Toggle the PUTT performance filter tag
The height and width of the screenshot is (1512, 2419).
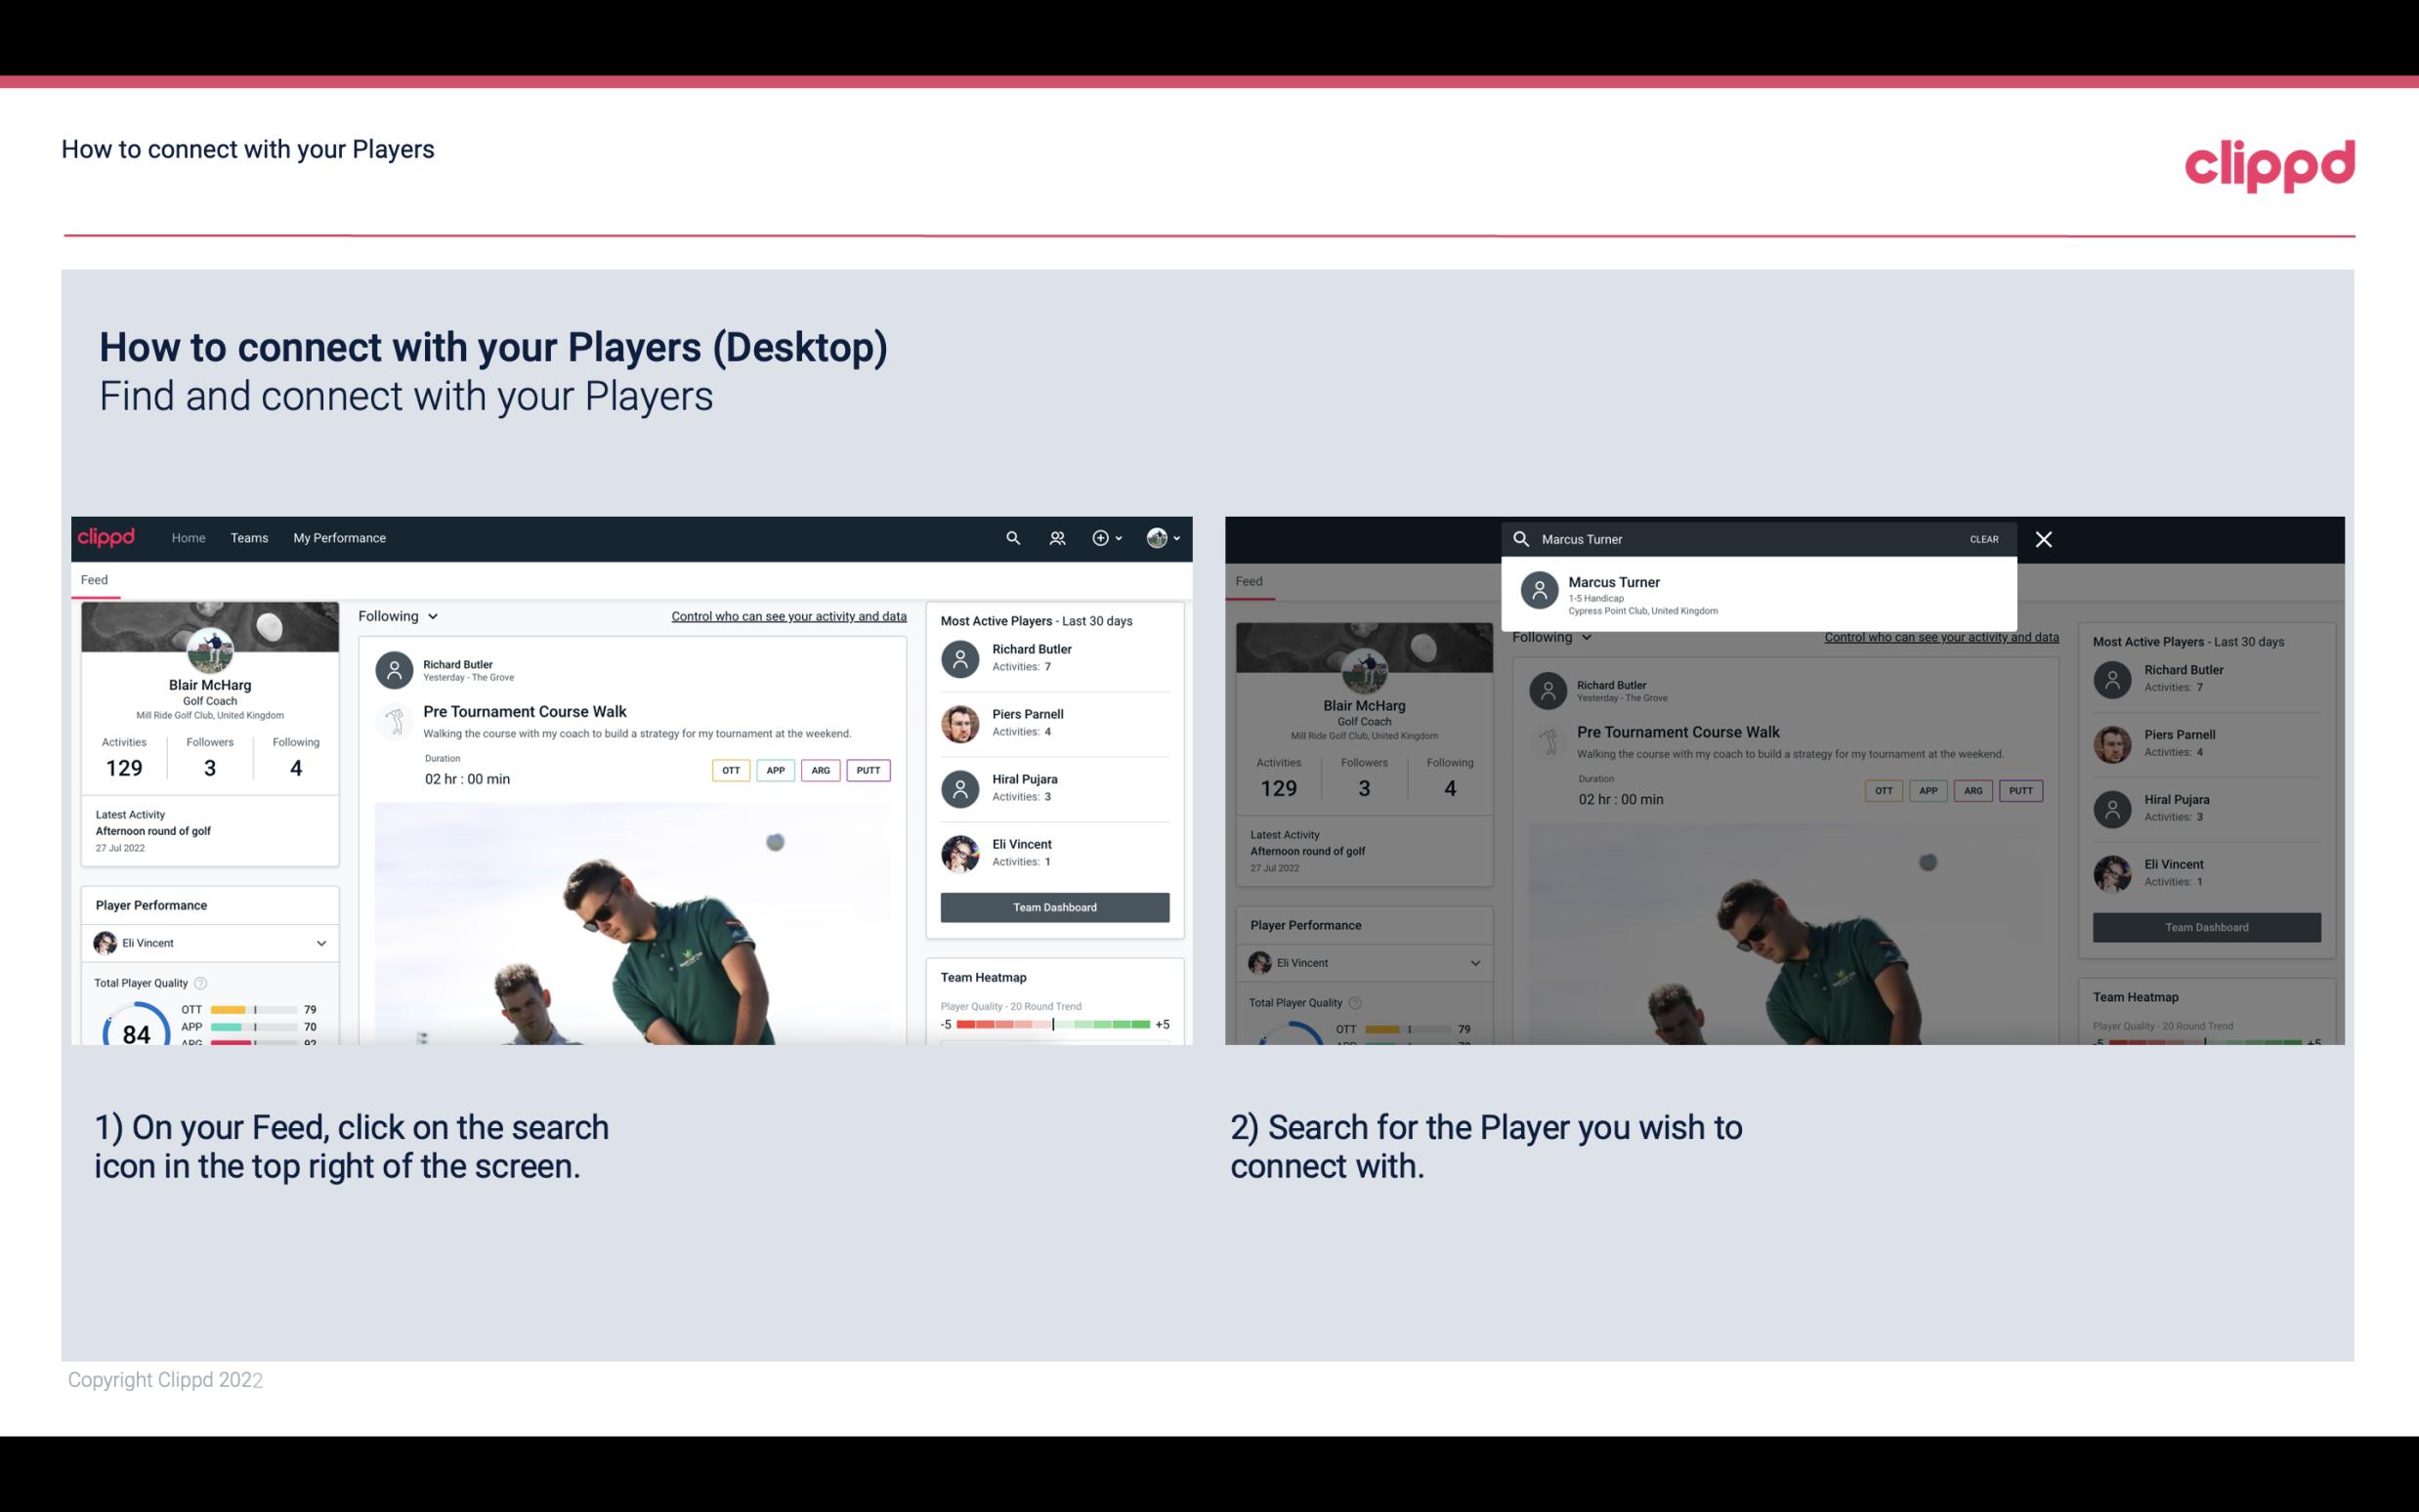[868, 770]
